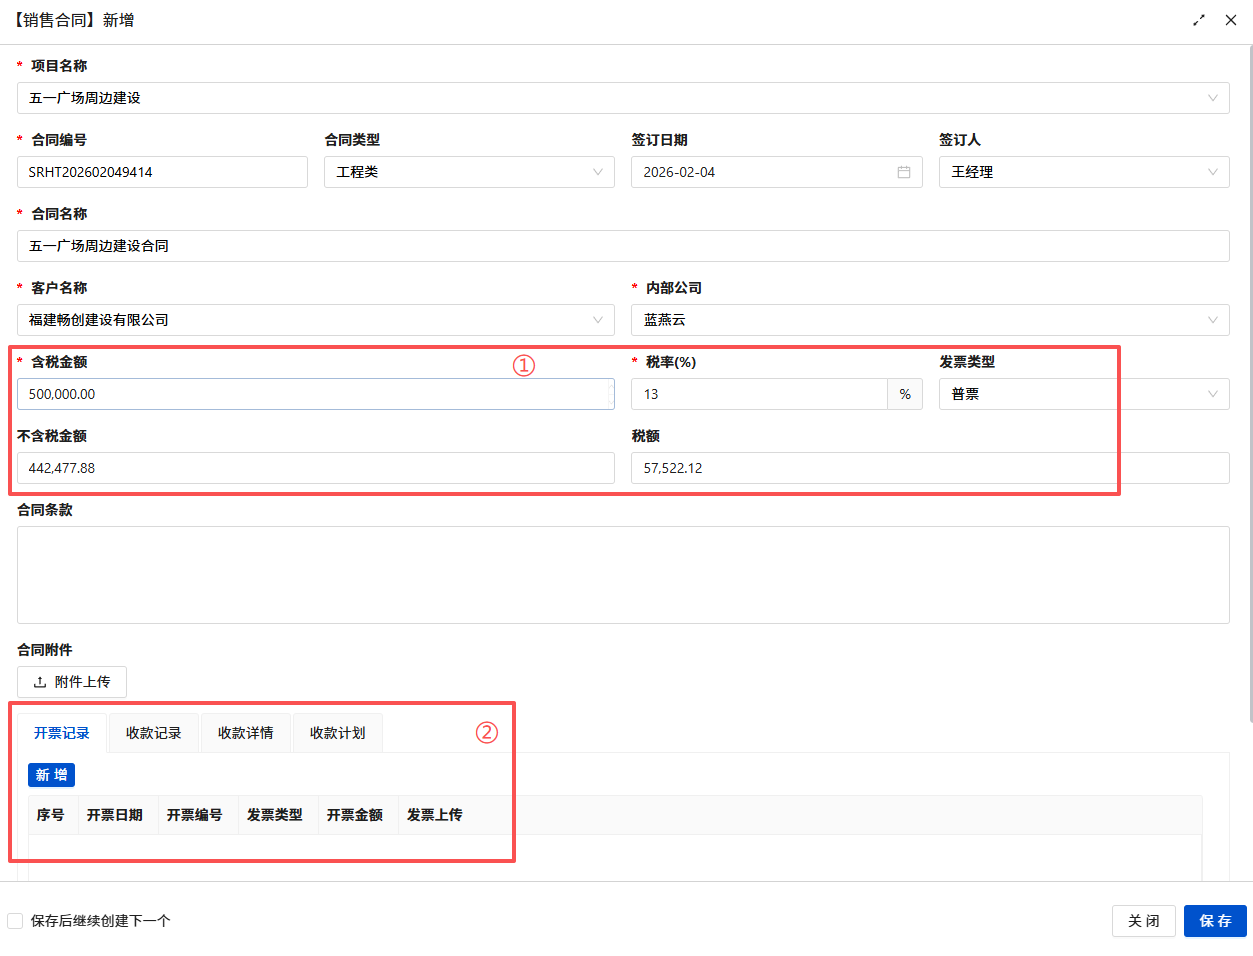Image resolution: width=1253 pixels, height=956 pixels.
Task: Click the 不含税金额 field showing 442,477.88
Action: pyautogui.click(x=316, y=468)
